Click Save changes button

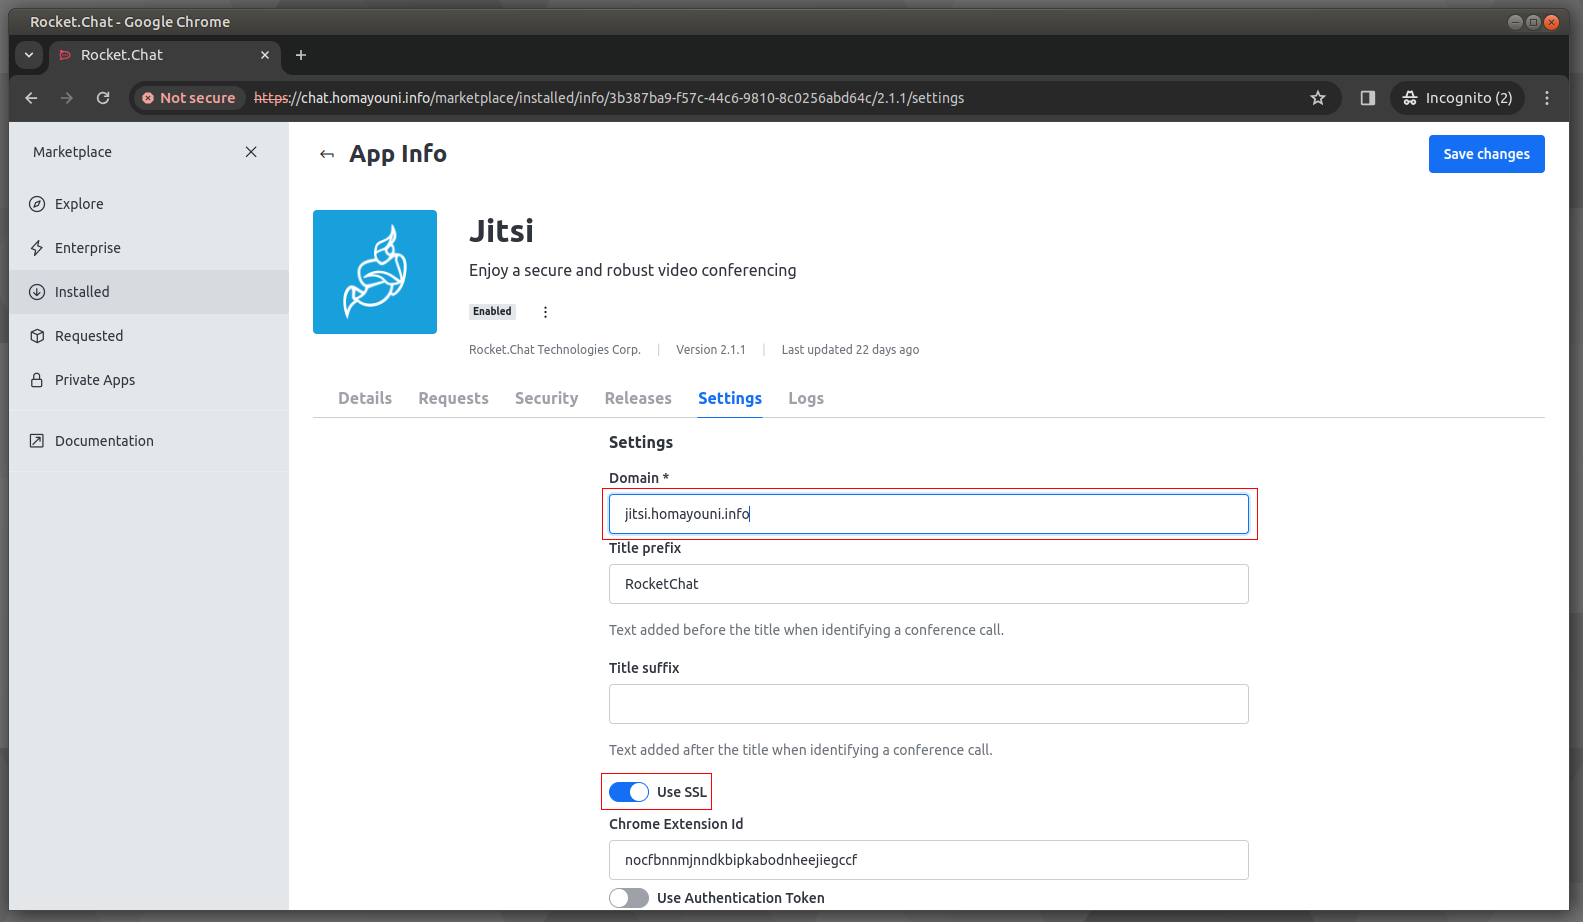pos(1486,154)
